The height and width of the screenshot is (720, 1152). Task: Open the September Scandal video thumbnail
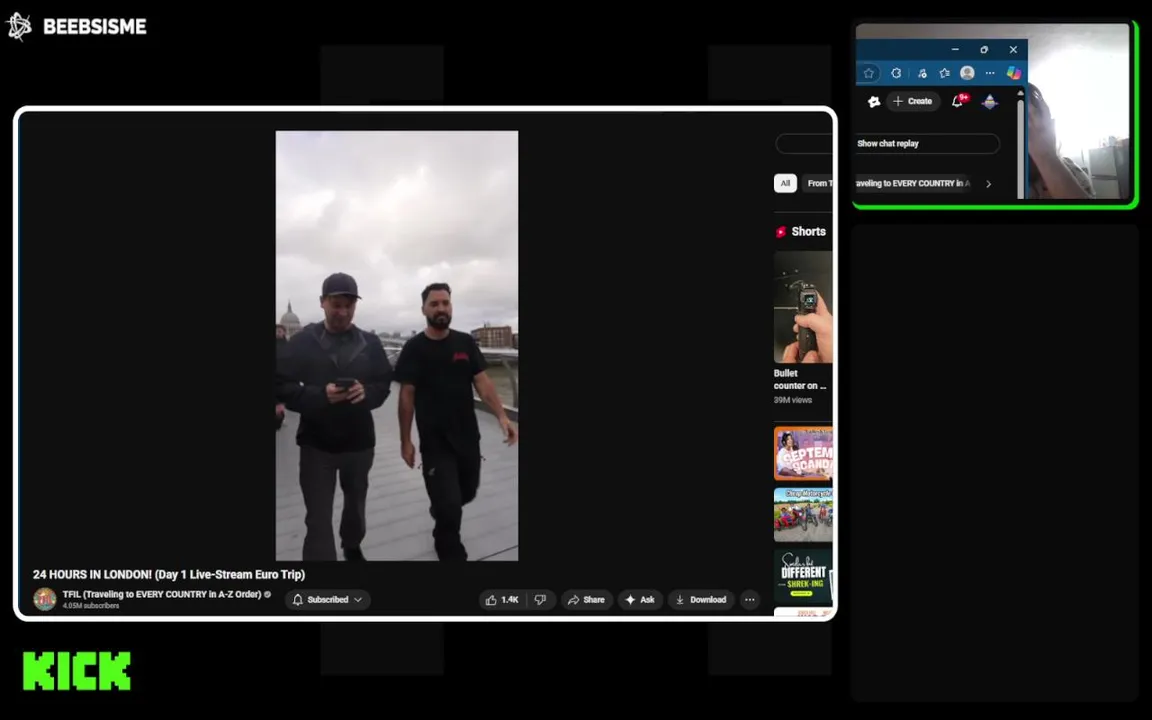point(803,453)
